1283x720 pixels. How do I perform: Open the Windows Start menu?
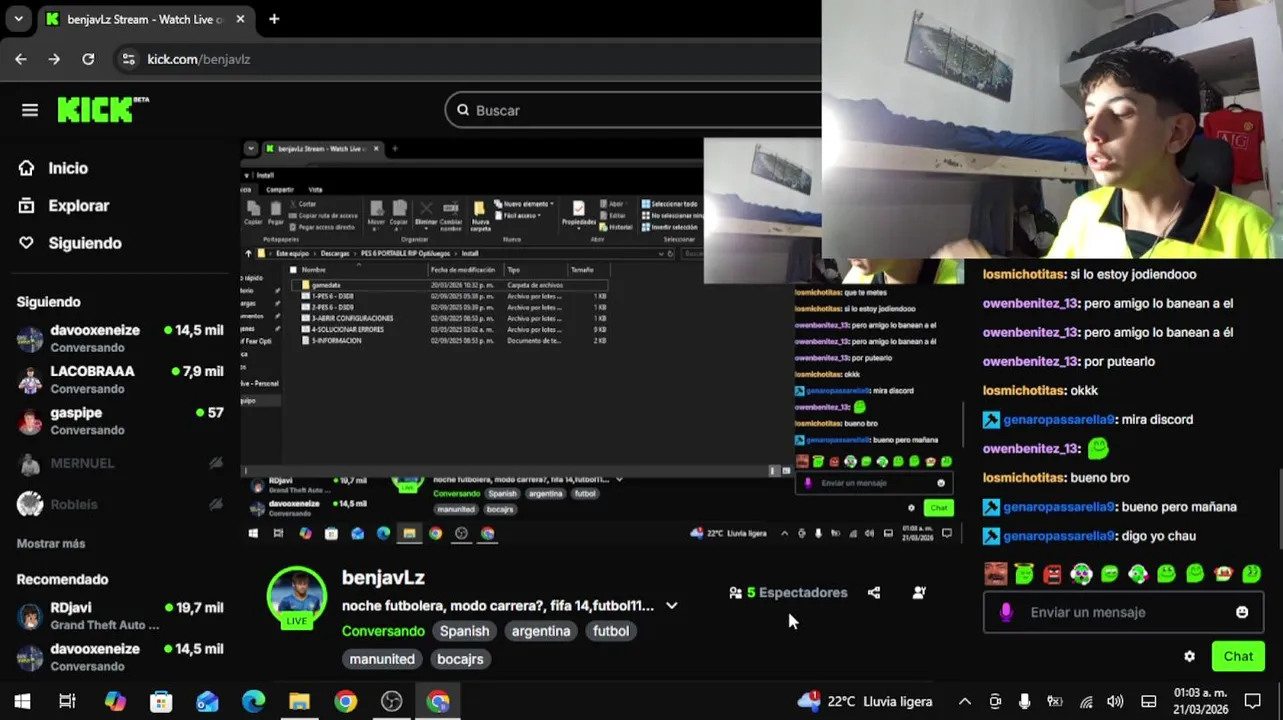coord(22,702)
